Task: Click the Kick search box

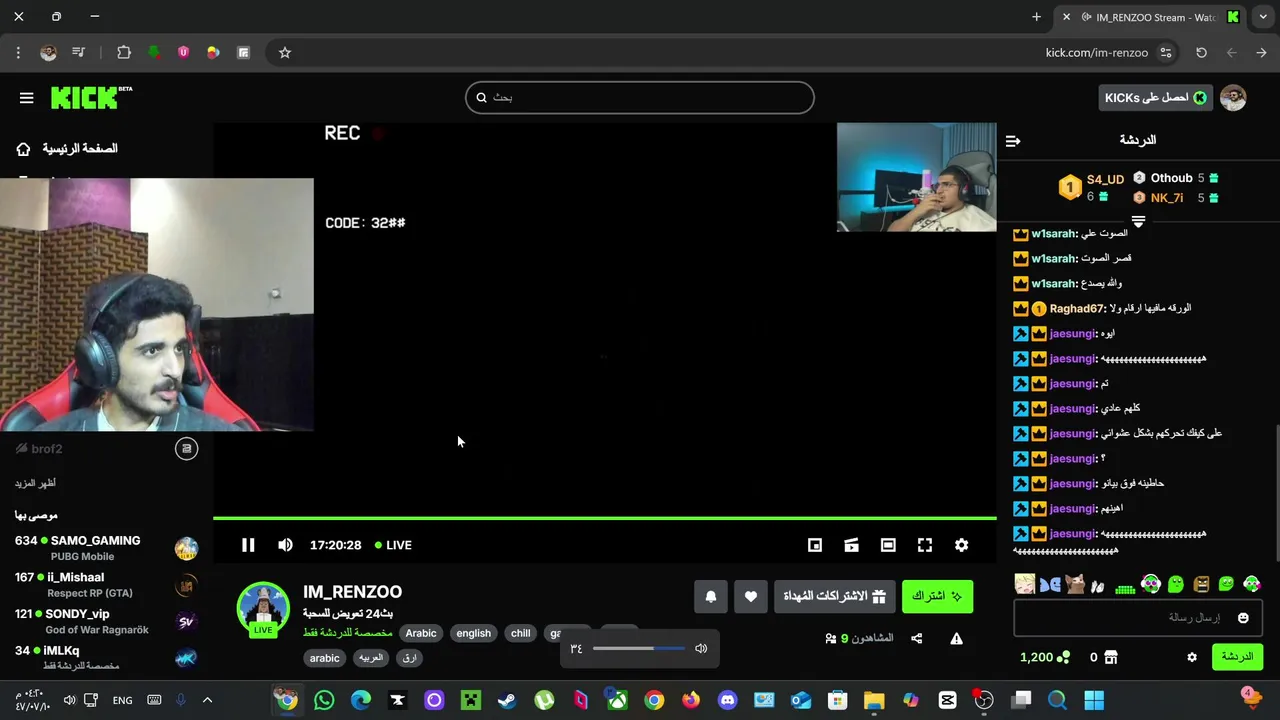Action: click(x=640, y=97)
